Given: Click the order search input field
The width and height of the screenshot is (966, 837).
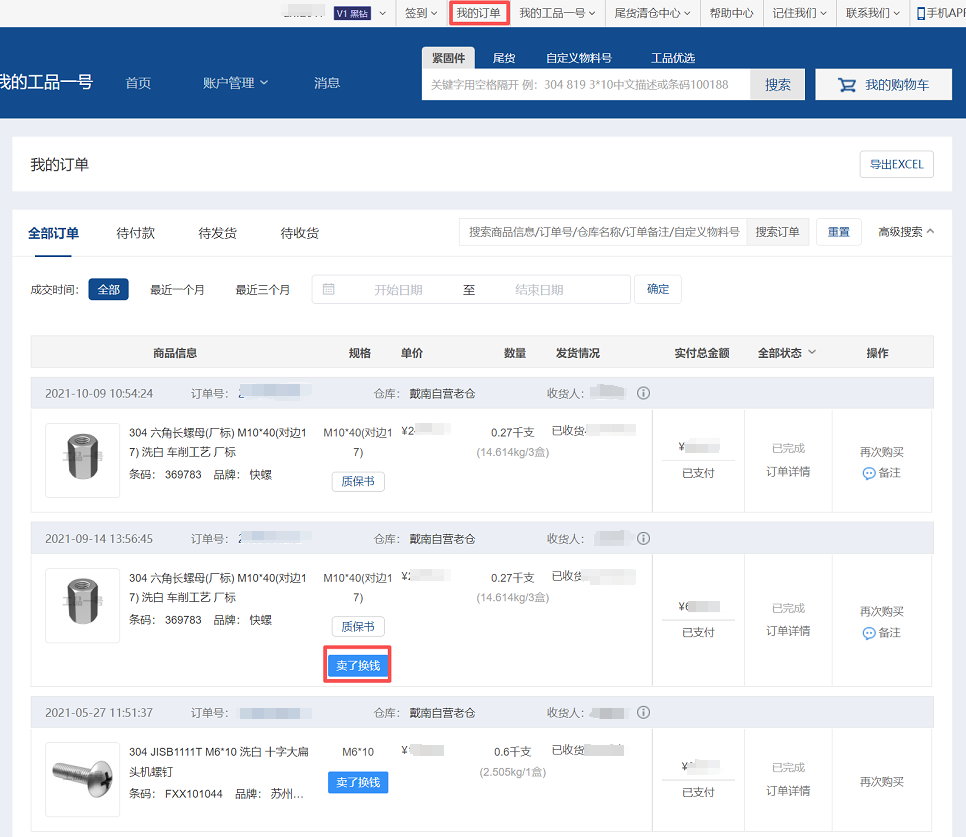Looking at the screenshot, I should click(603, 232).
